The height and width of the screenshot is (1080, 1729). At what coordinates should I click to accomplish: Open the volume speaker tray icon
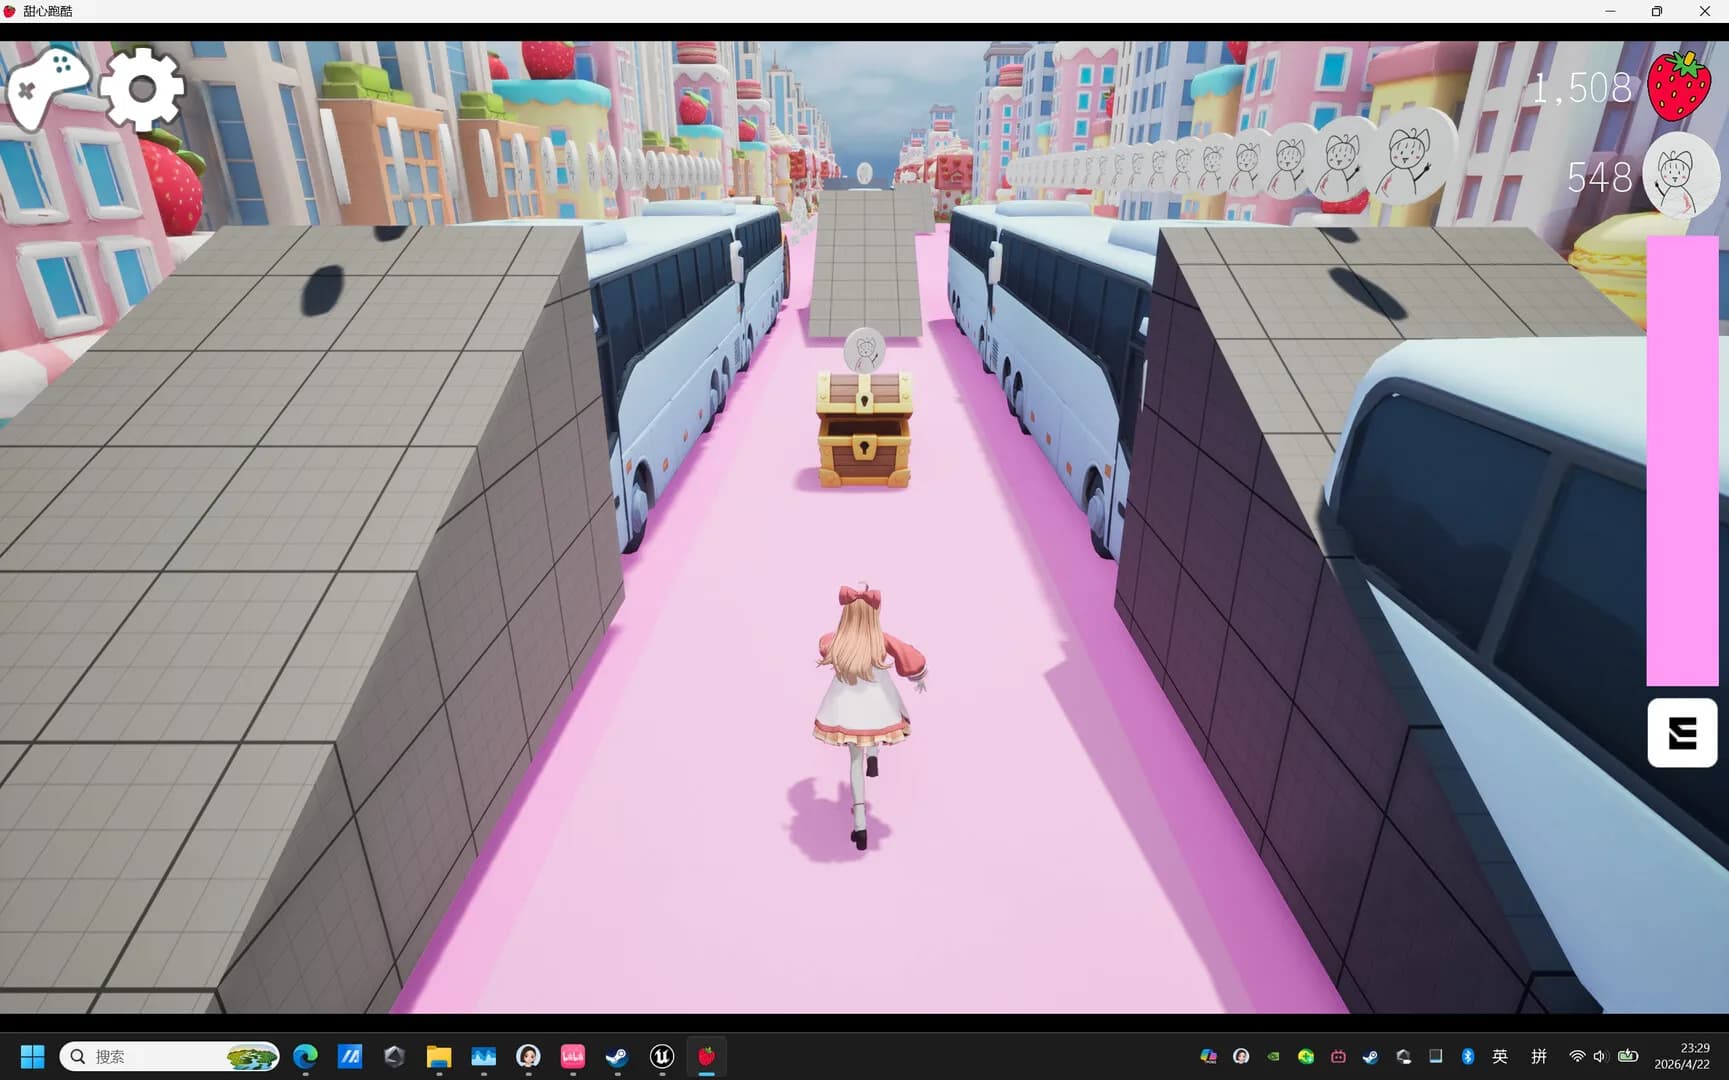coord(1599,1056)
